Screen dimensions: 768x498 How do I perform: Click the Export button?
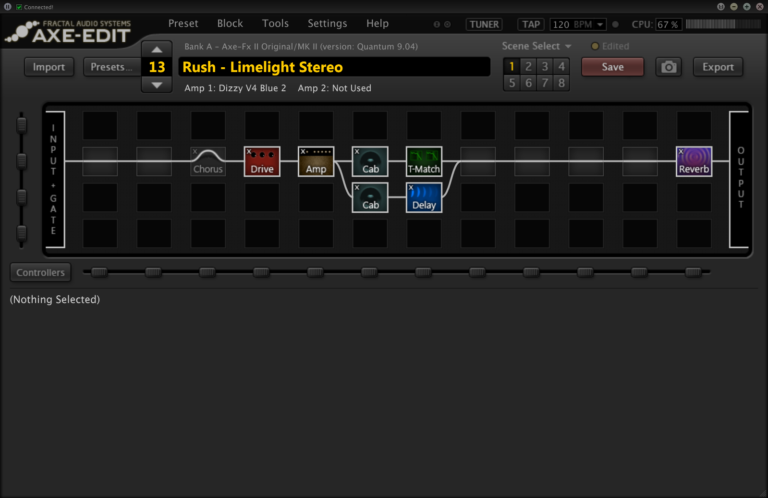(718, 67)
